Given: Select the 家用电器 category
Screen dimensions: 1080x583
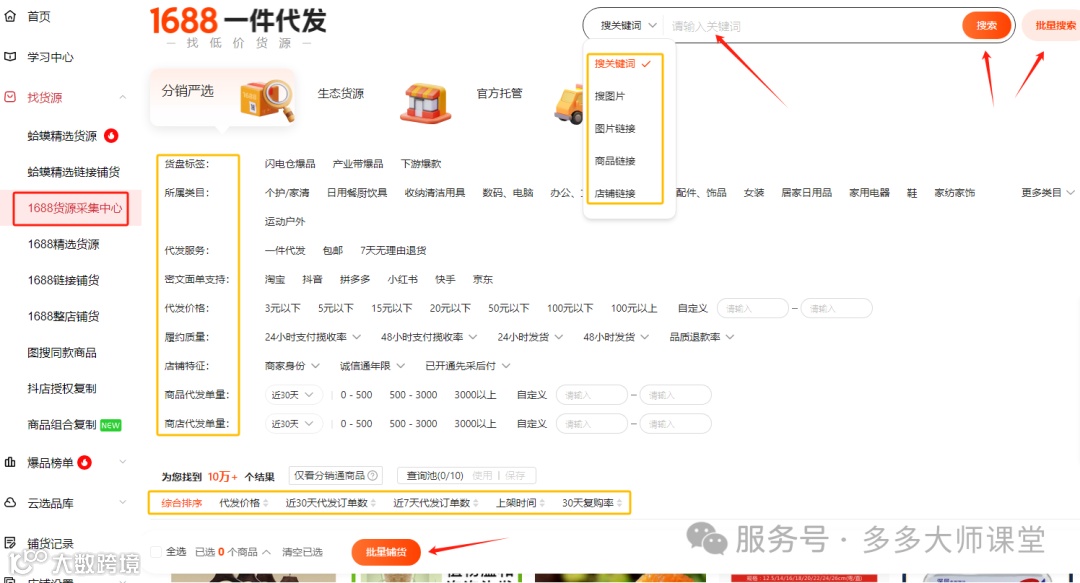Looking at the screenshot, I should tap(869, 192).
